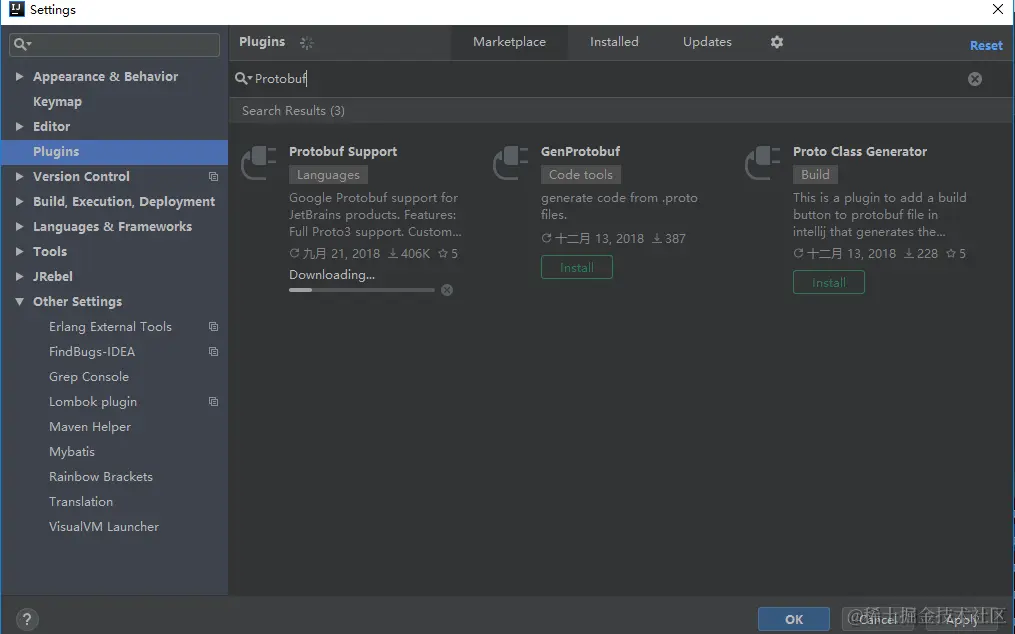This screenshot has height=634, width=1015.
Task: Open the Protobuf Support plugin title
Action: pos(343,152)
